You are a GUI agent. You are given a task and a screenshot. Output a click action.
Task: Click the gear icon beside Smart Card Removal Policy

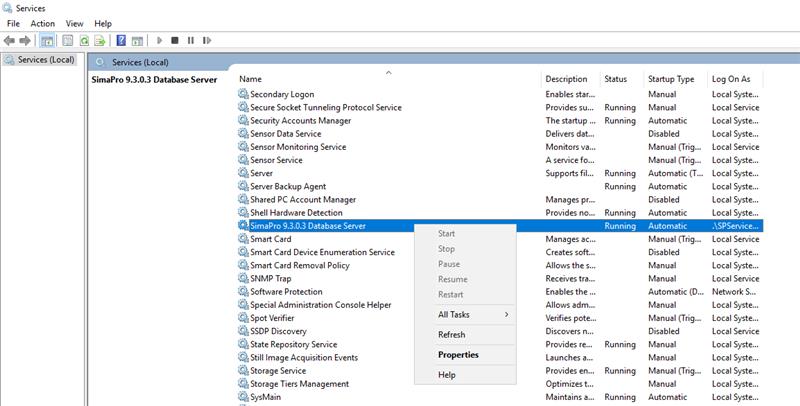(243, 265)
